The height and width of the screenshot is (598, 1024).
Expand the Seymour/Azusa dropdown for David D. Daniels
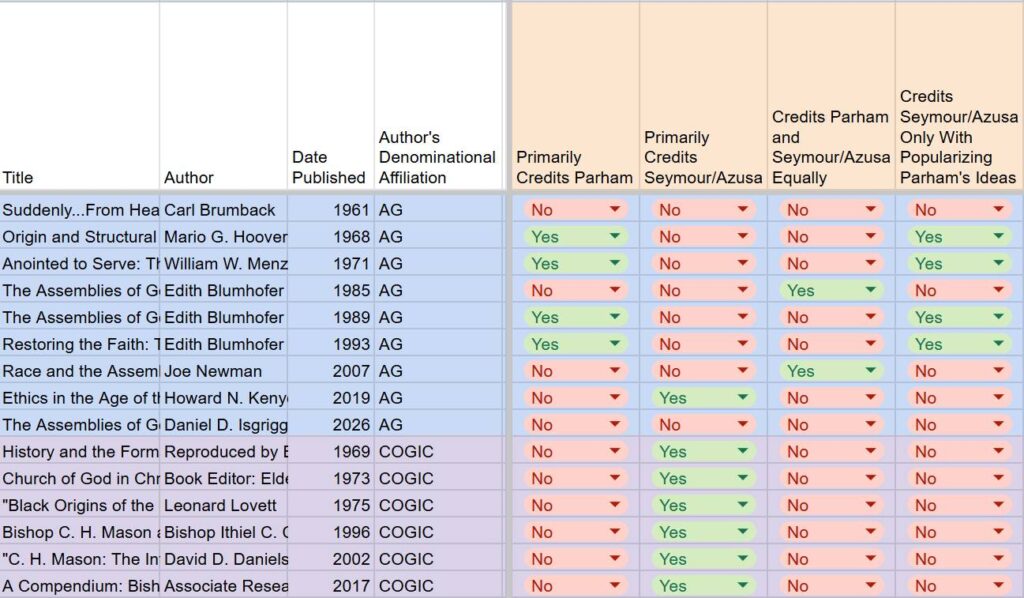click(741, 559)
